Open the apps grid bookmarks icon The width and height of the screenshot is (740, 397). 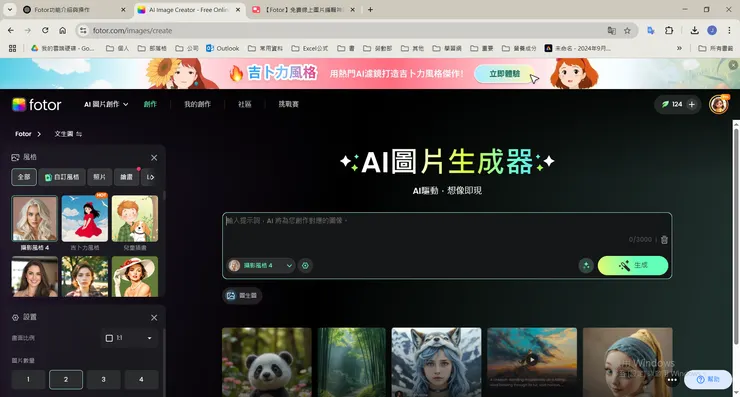(12, 48)
